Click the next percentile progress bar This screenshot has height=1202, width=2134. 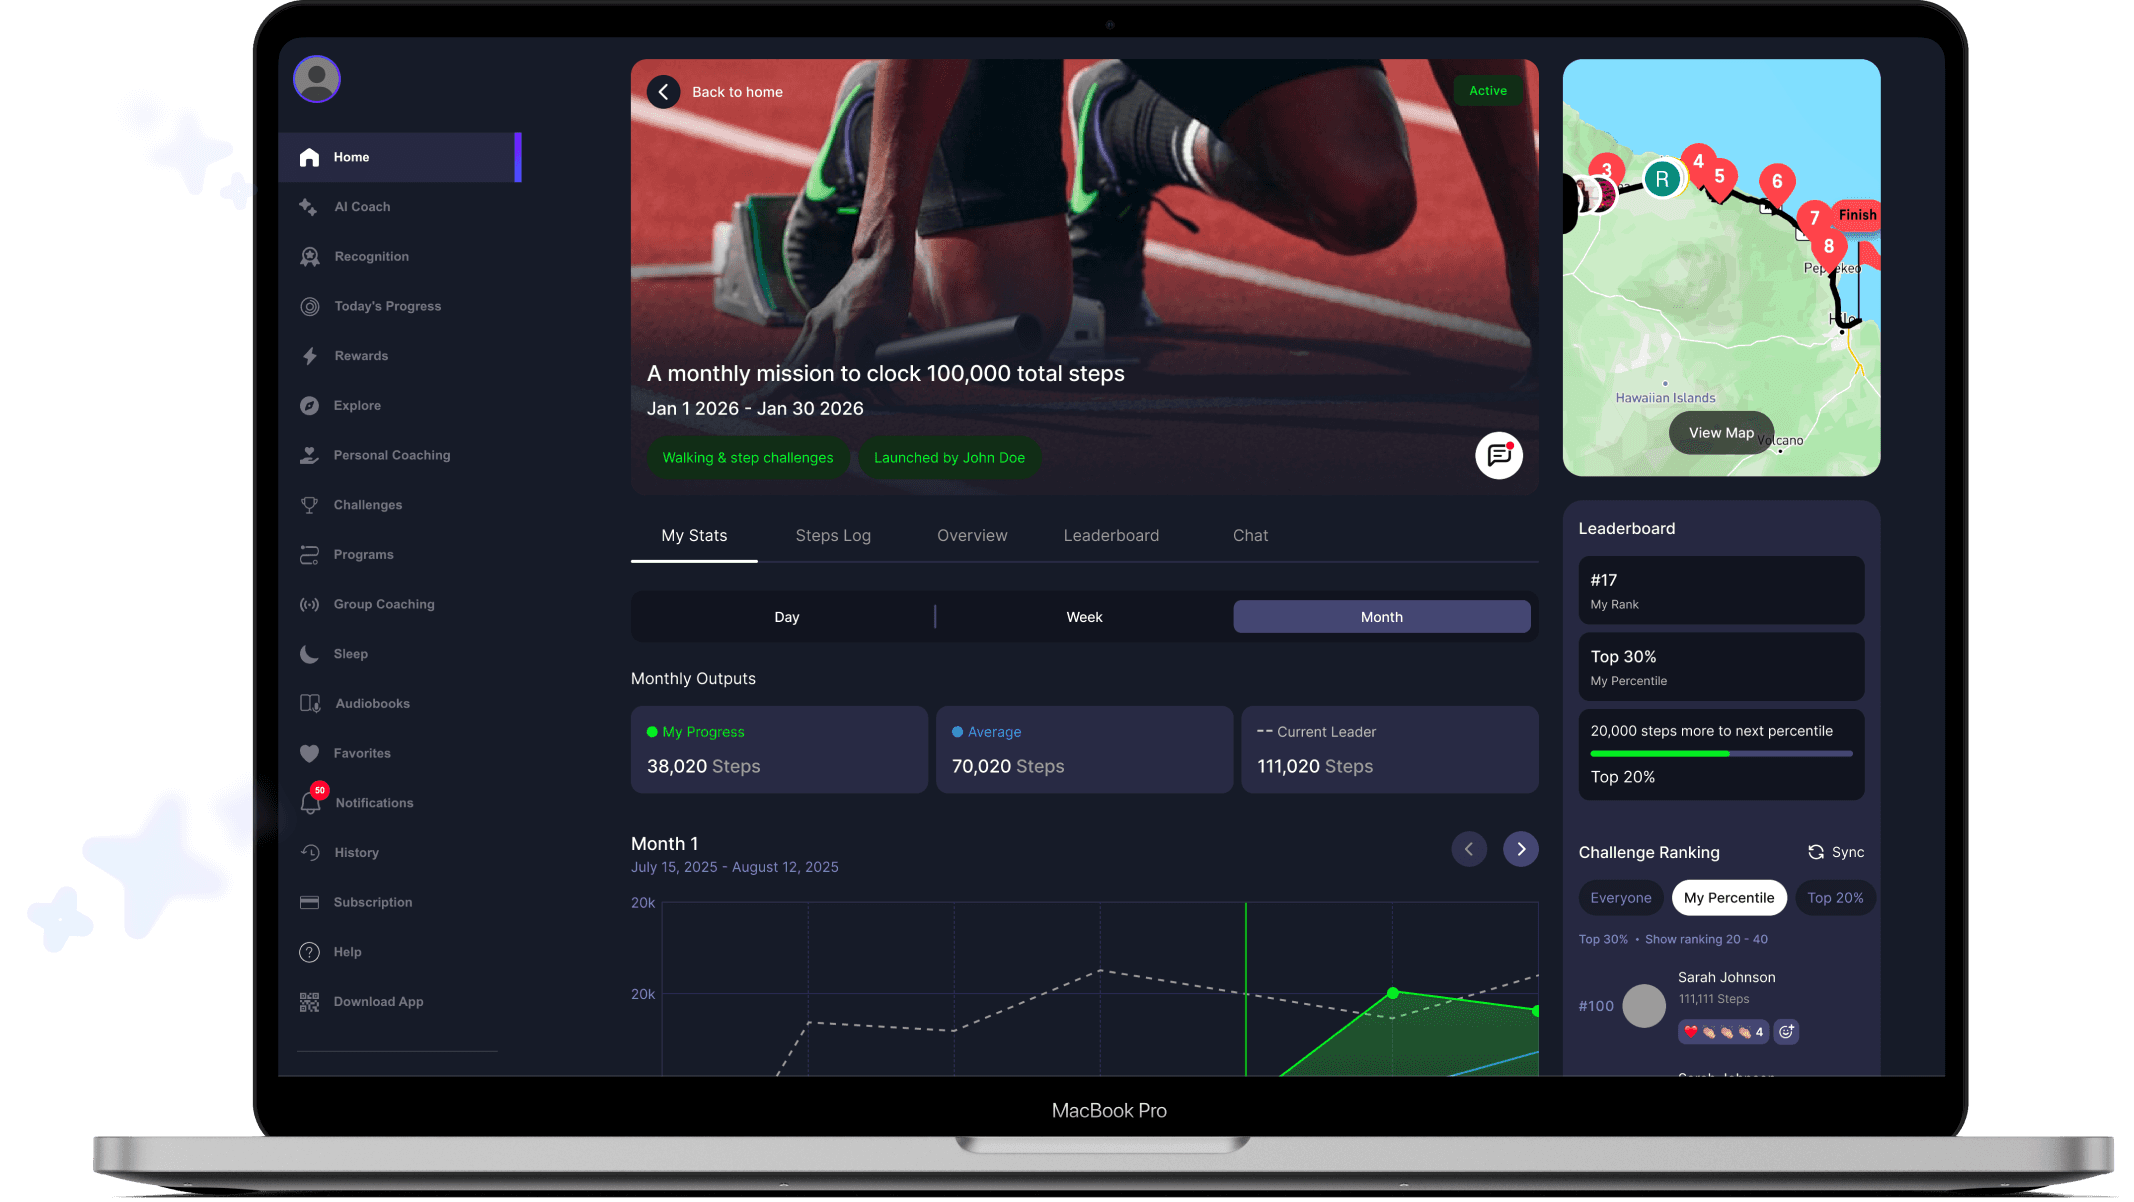(1720, 754)
